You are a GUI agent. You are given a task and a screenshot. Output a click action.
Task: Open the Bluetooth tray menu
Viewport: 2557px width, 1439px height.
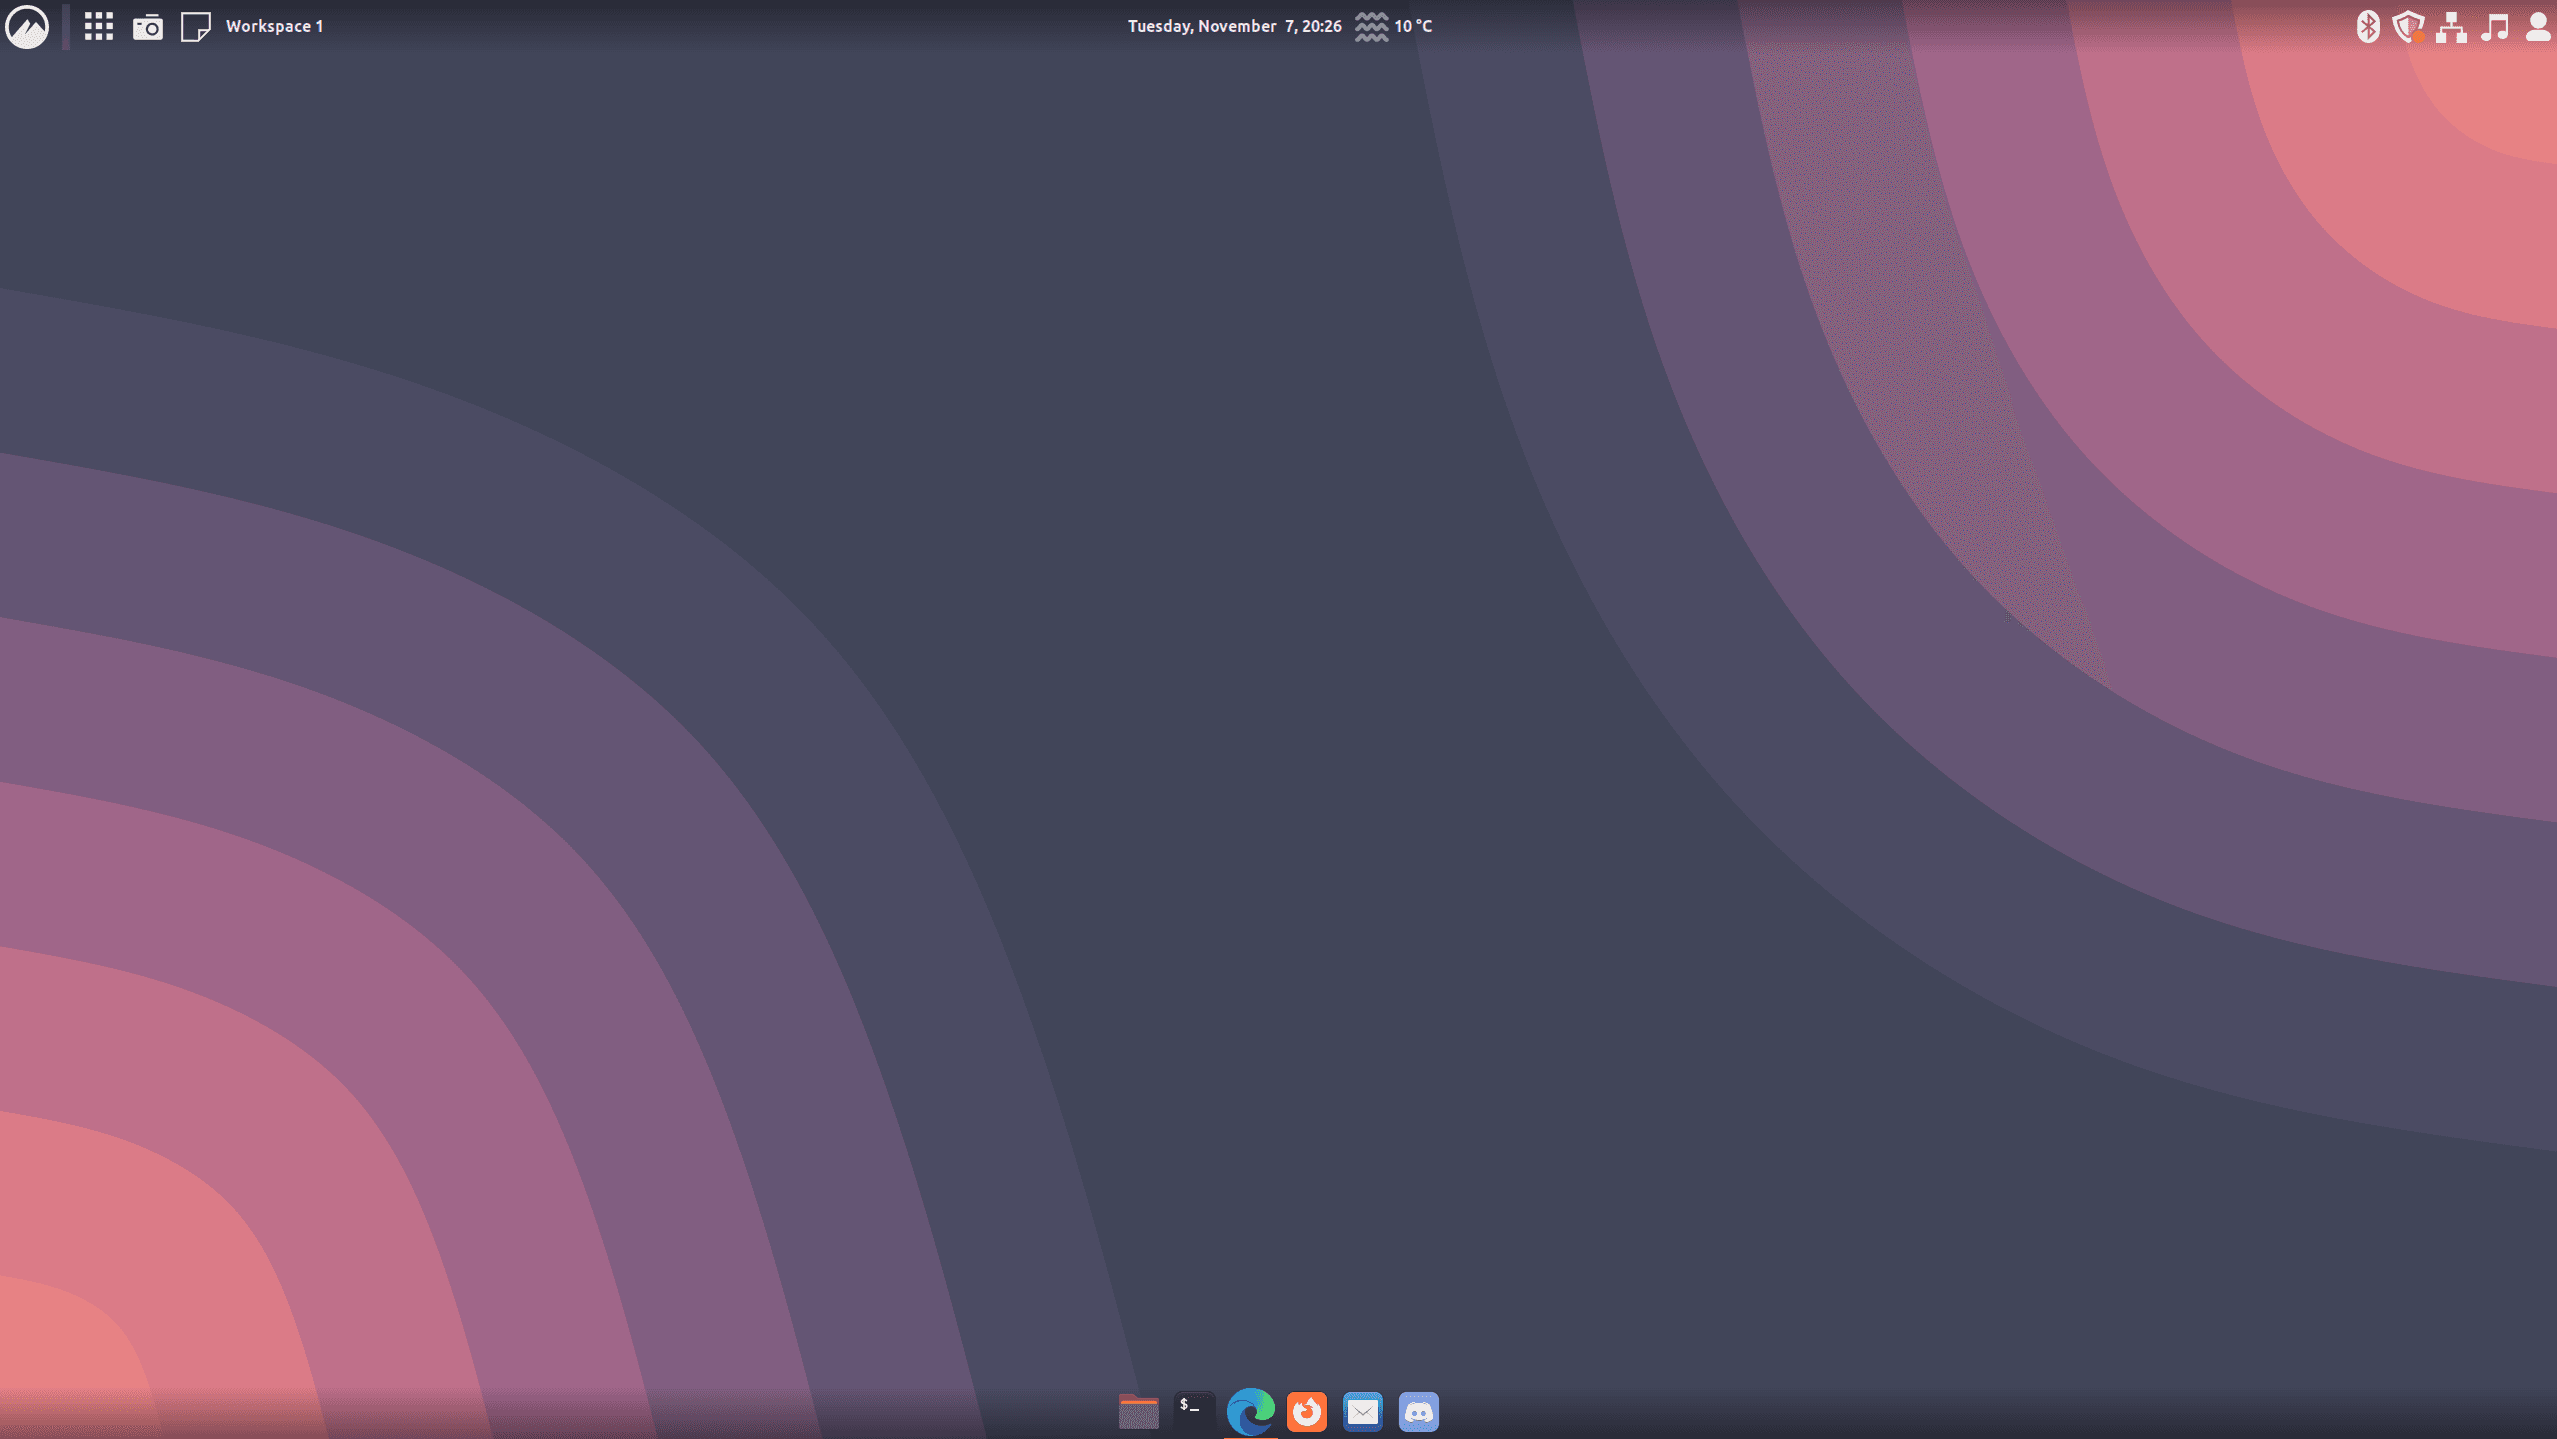click(x=2367, y=27)
